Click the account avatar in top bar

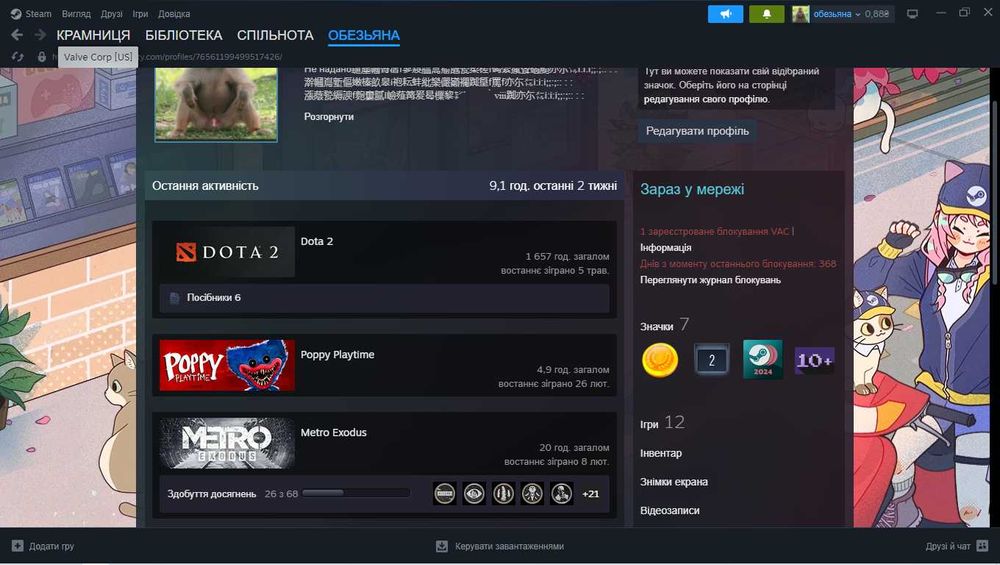click(x=800, y=14)
